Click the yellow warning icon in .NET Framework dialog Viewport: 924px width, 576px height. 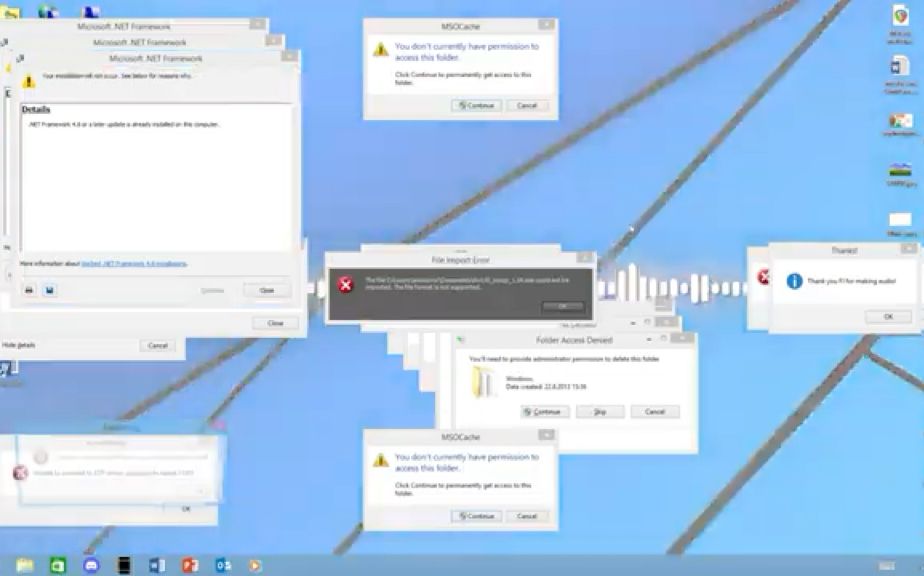click(28, 82)
